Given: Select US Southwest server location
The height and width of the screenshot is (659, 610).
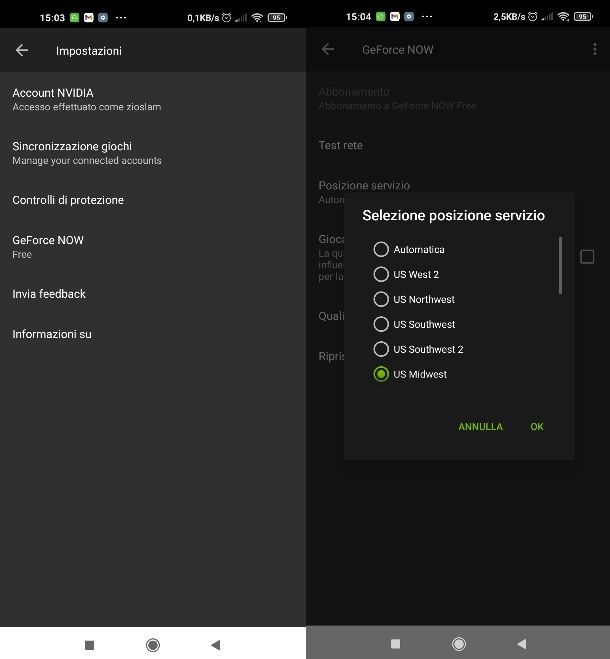Looking at the screenshot, I should tap(414, 324).
